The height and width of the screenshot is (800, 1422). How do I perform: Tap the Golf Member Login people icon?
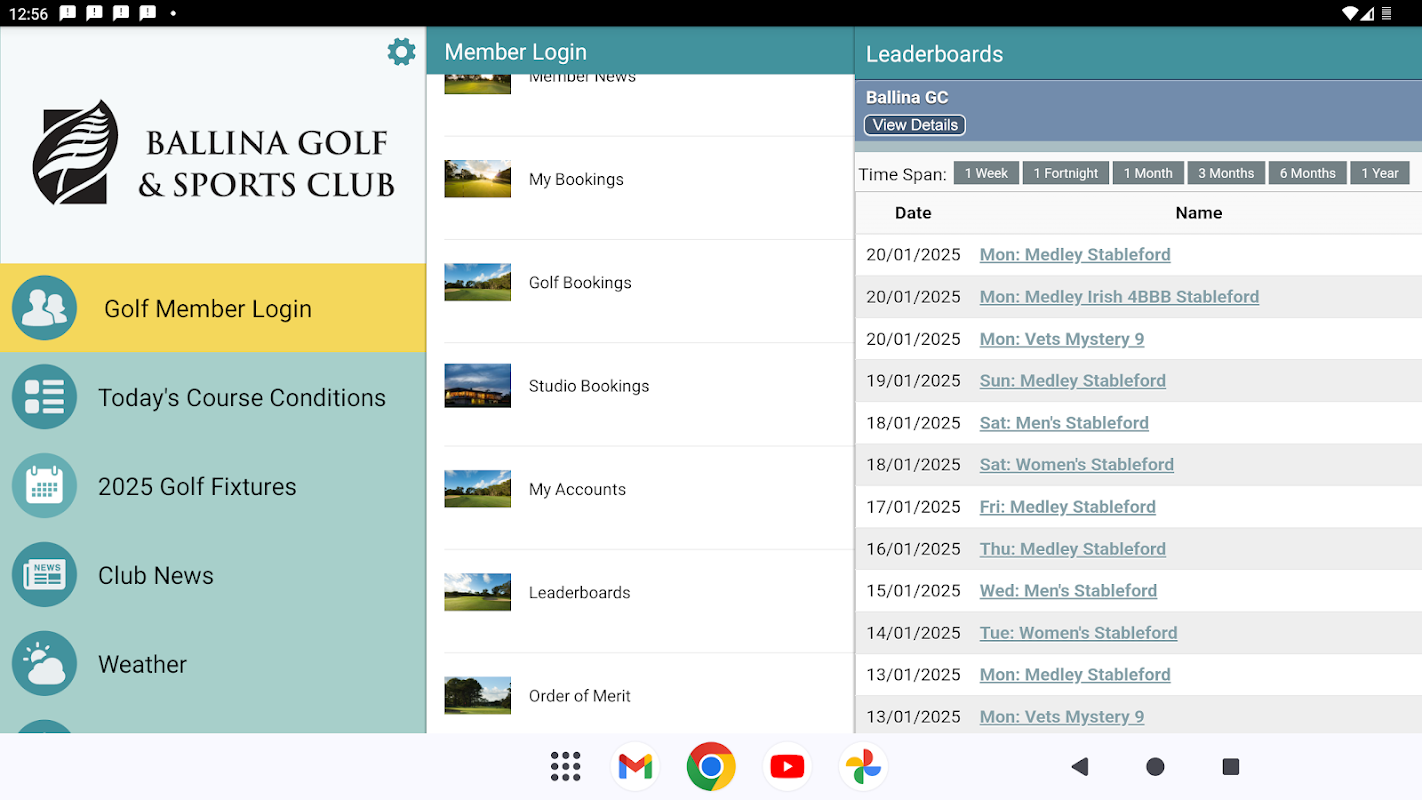pos(44,308)
